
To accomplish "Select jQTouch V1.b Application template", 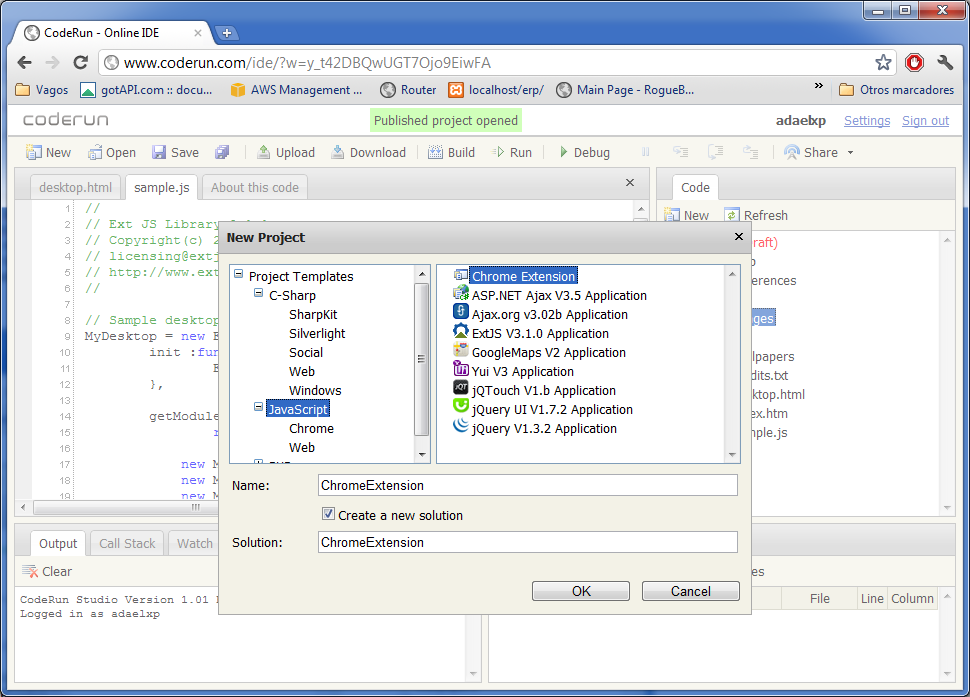I will point(544,391).
